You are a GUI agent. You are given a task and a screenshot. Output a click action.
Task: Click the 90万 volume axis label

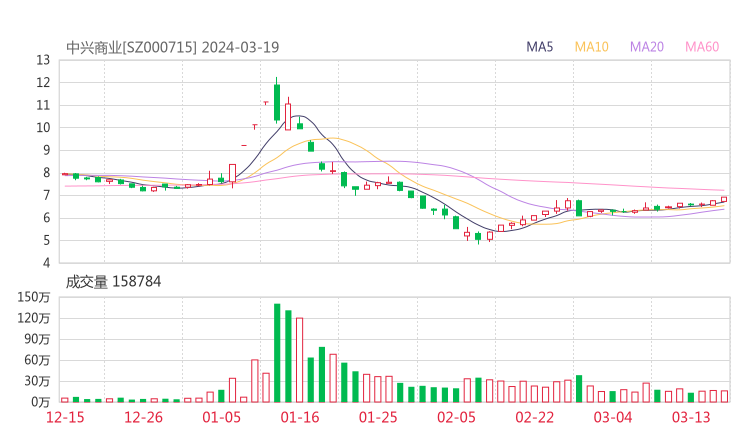click(37, 339)
